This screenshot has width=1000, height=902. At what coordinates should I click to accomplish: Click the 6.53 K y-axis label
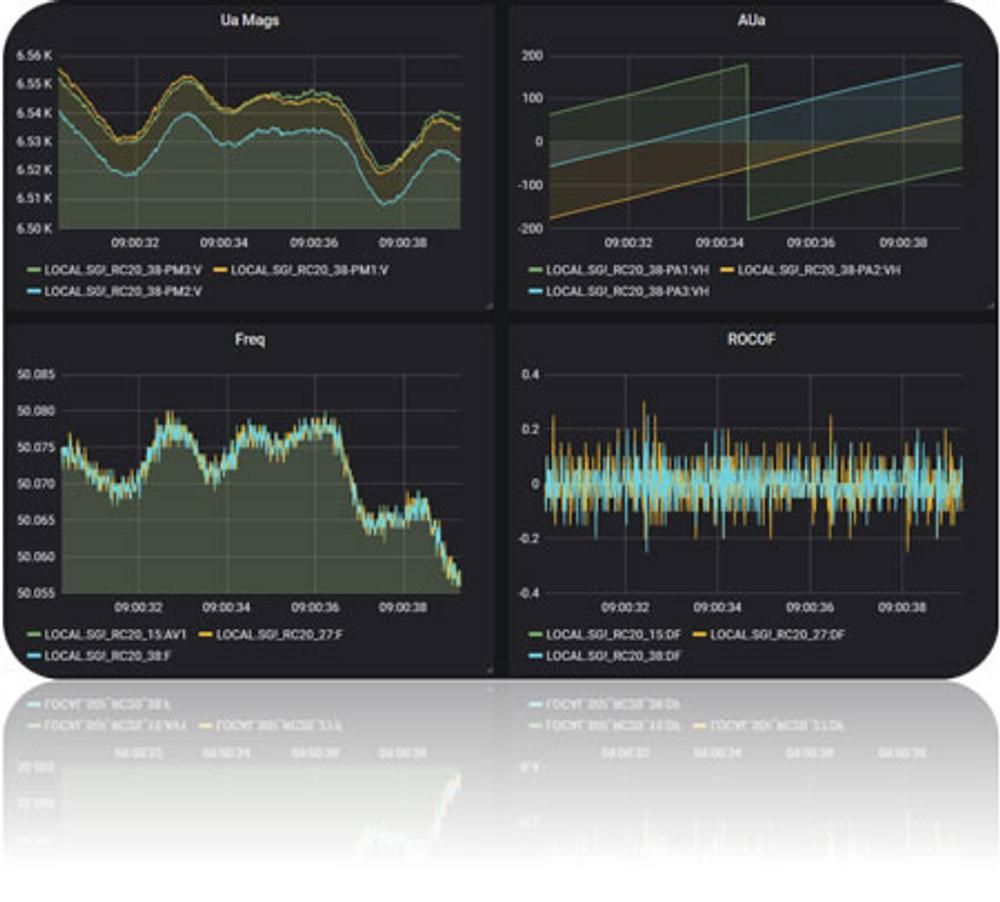coord(34,141)
